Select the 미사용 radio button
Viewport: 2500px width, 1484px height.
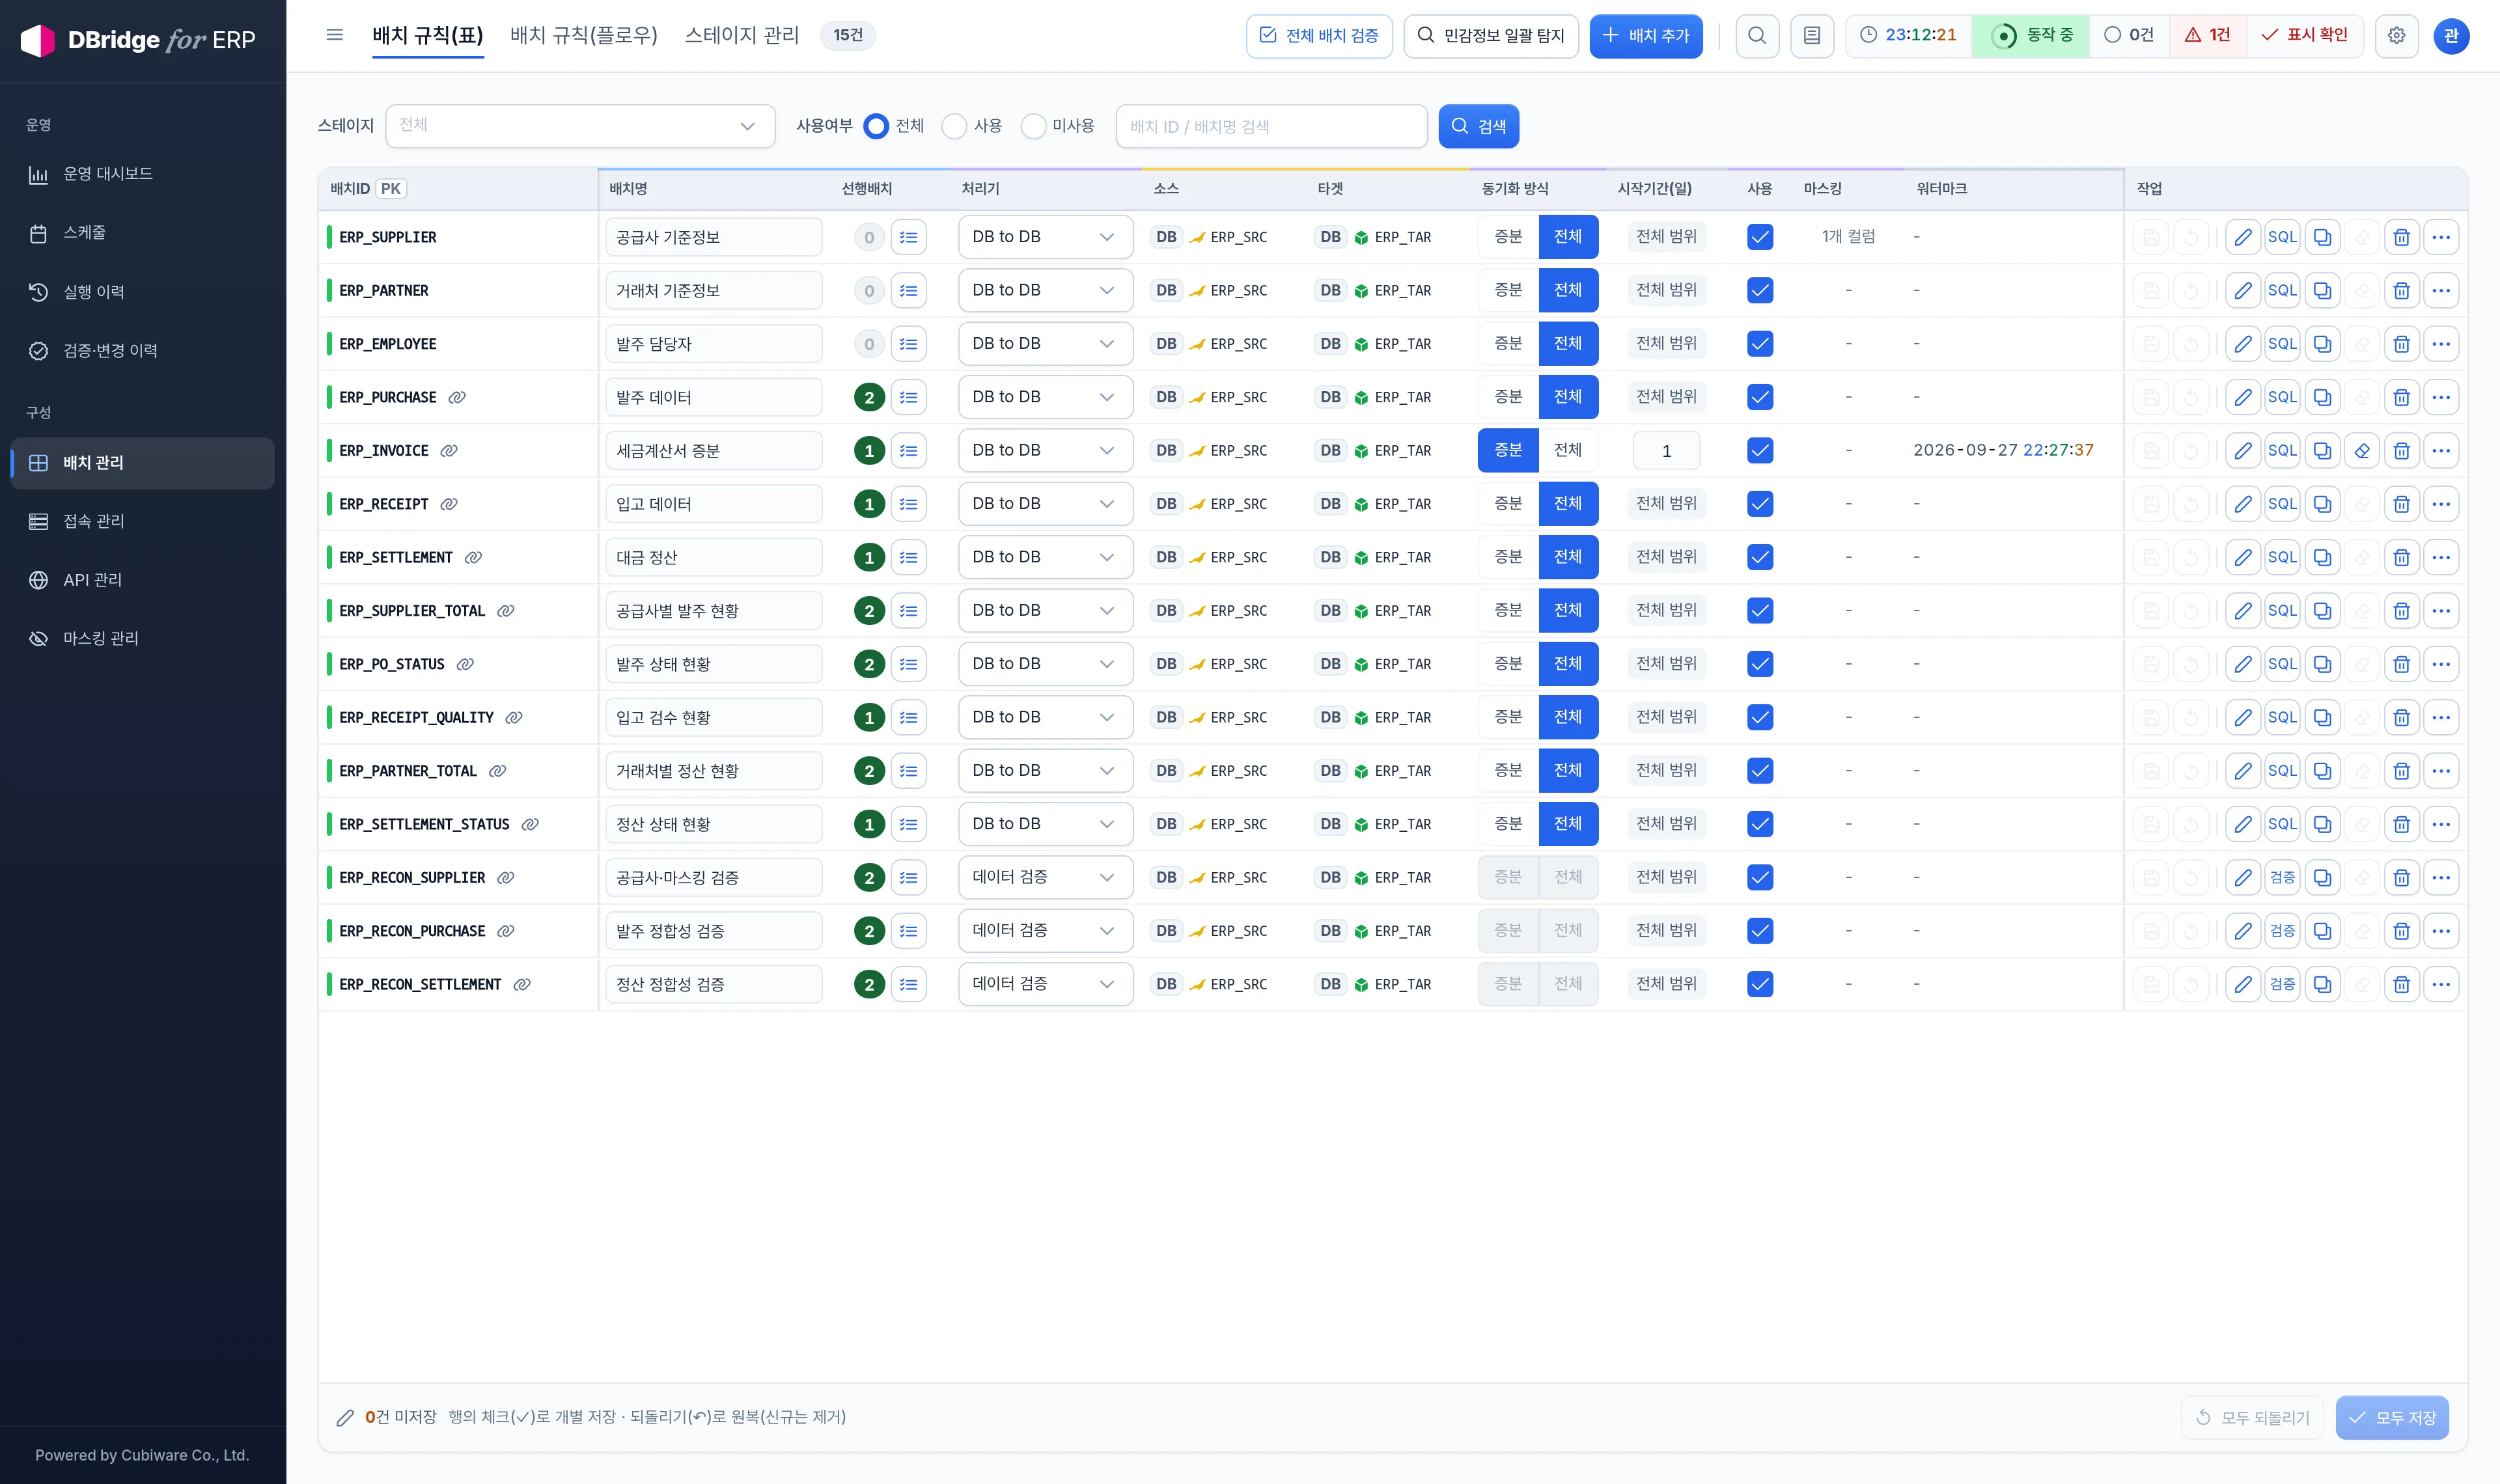point(1033,126)
